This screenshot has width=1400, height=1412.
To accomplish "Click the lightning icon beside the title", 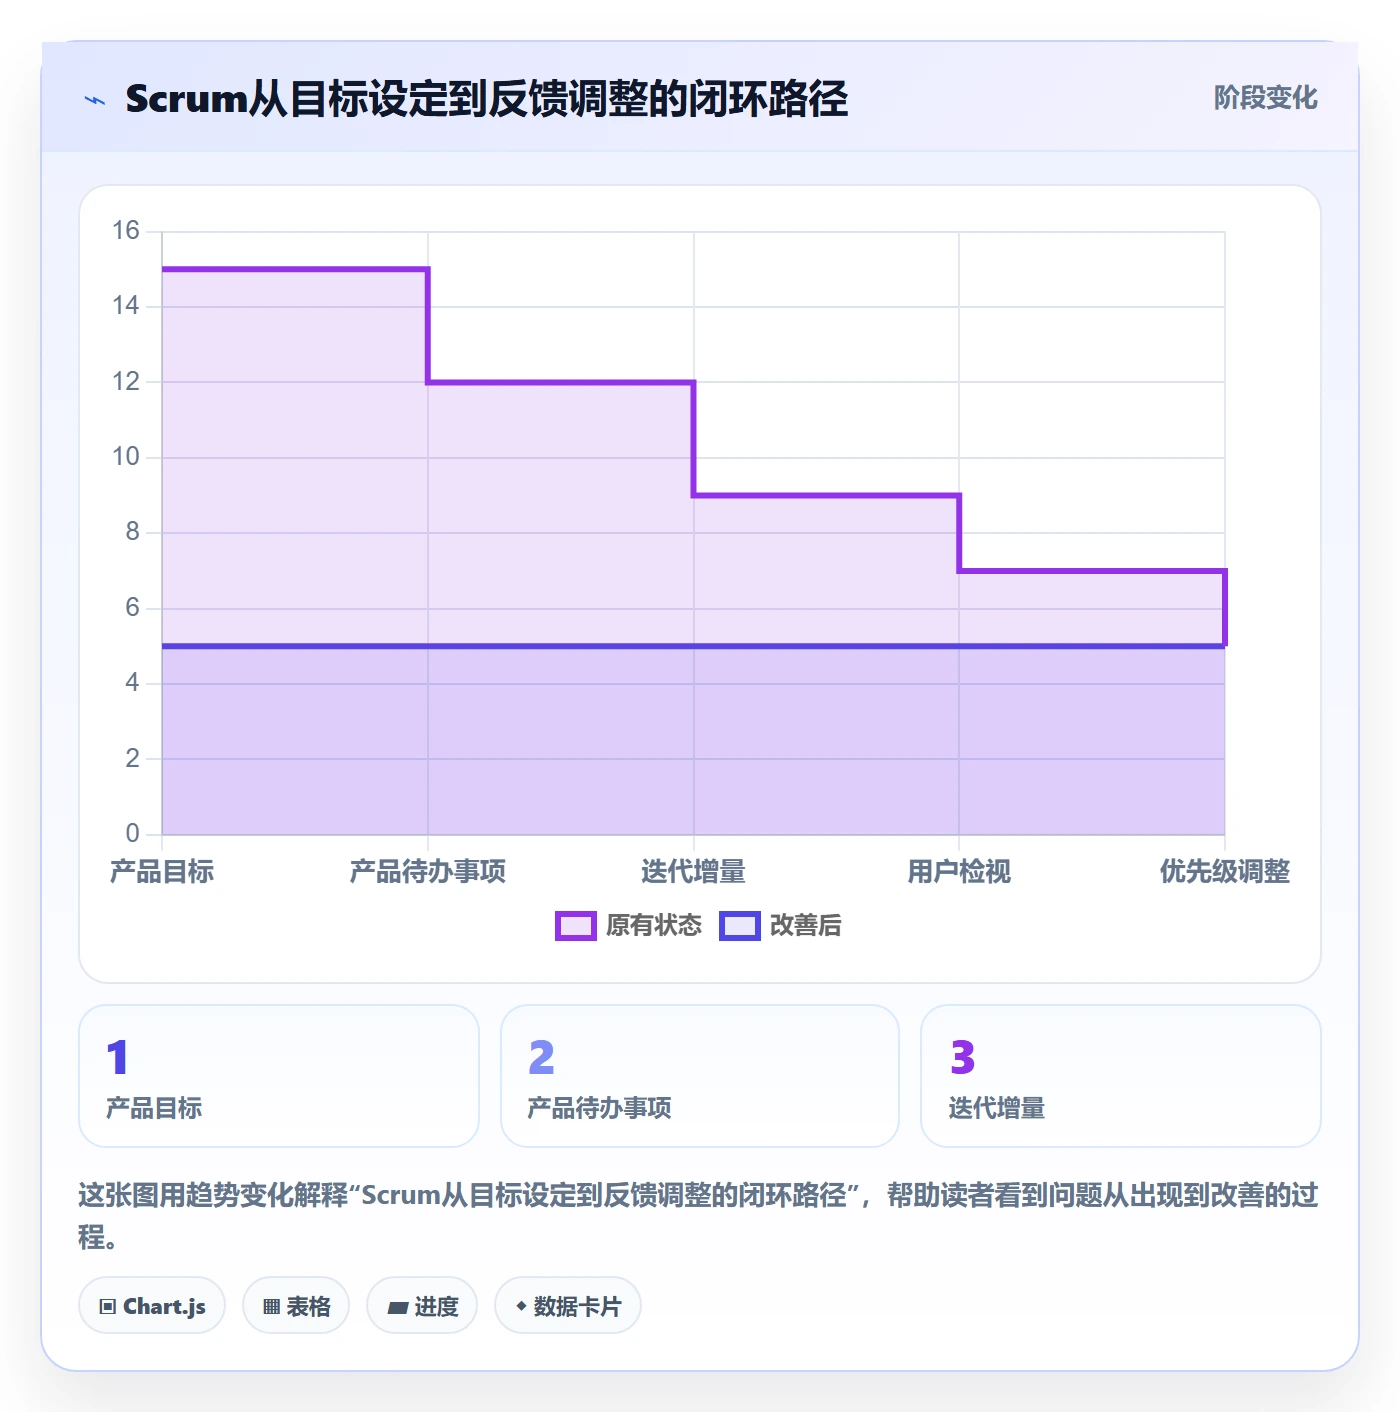I will pos(95,100).
